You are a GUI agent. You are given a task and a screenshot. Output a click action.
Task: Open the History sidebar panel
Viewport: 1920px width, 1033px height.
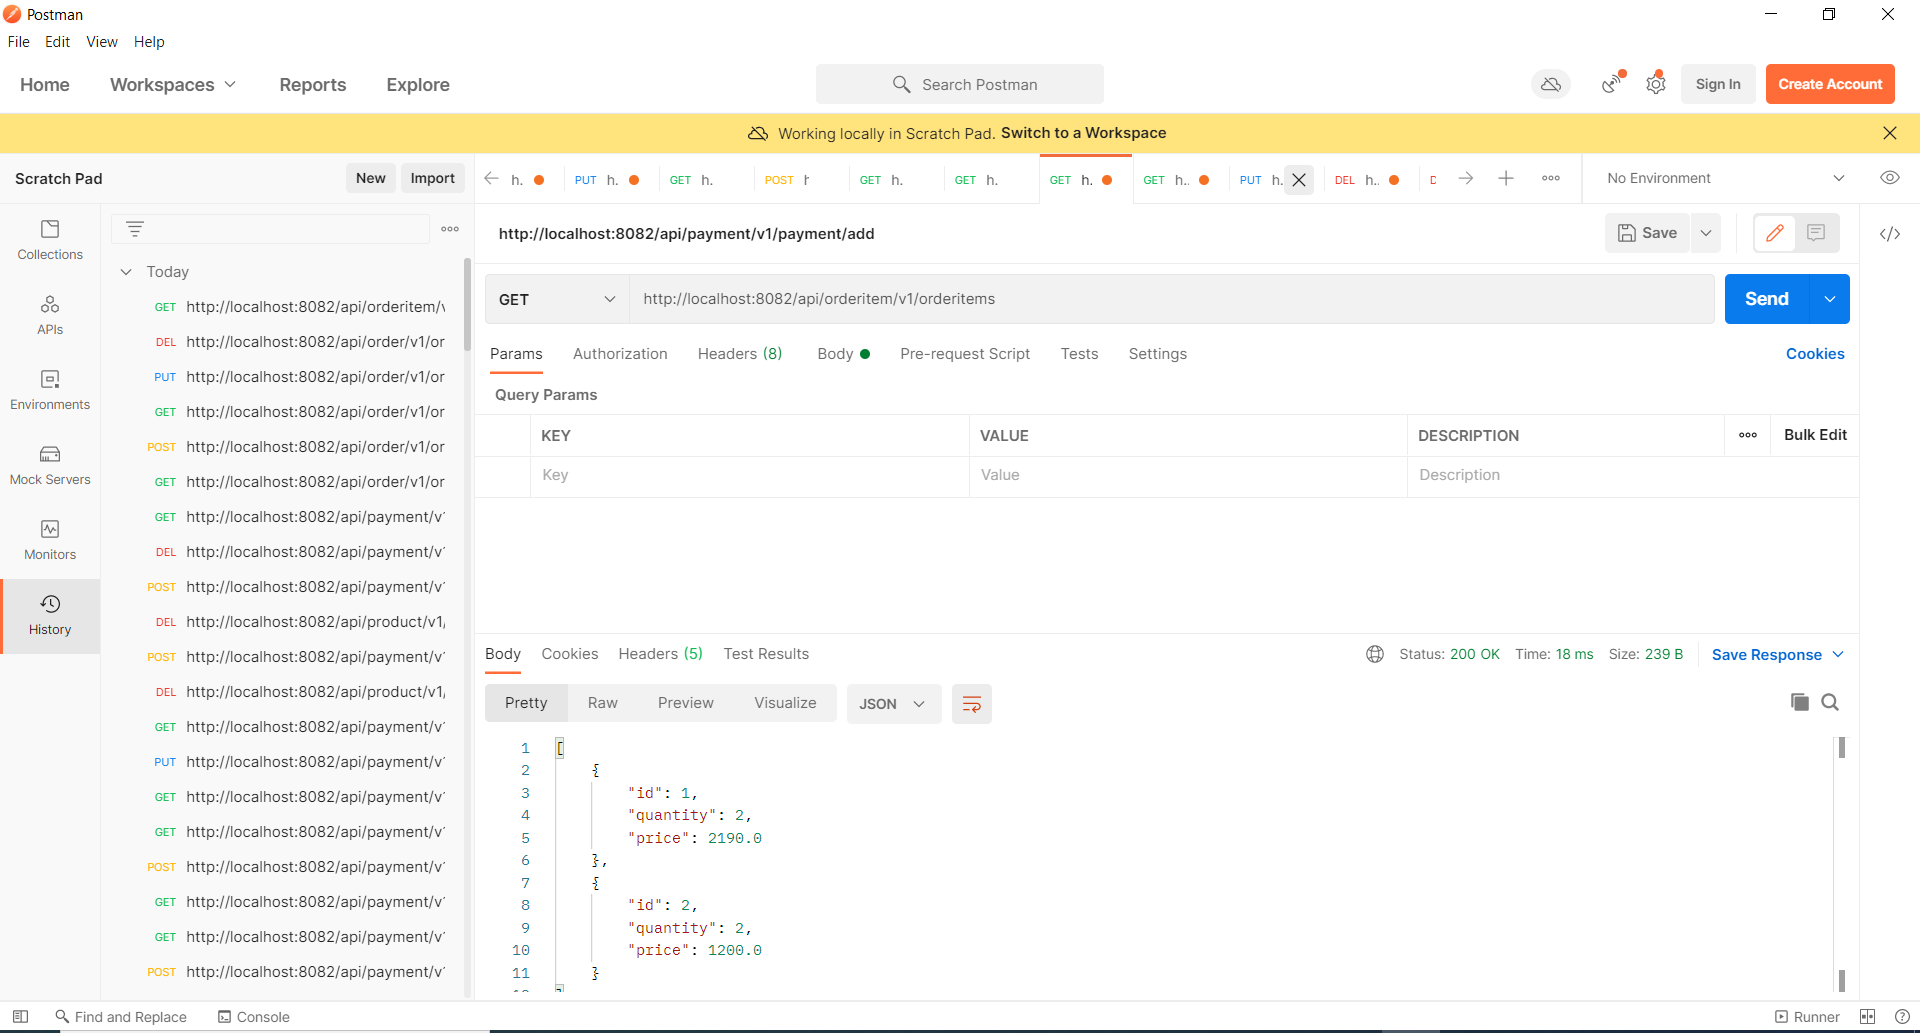coord(50,615)
